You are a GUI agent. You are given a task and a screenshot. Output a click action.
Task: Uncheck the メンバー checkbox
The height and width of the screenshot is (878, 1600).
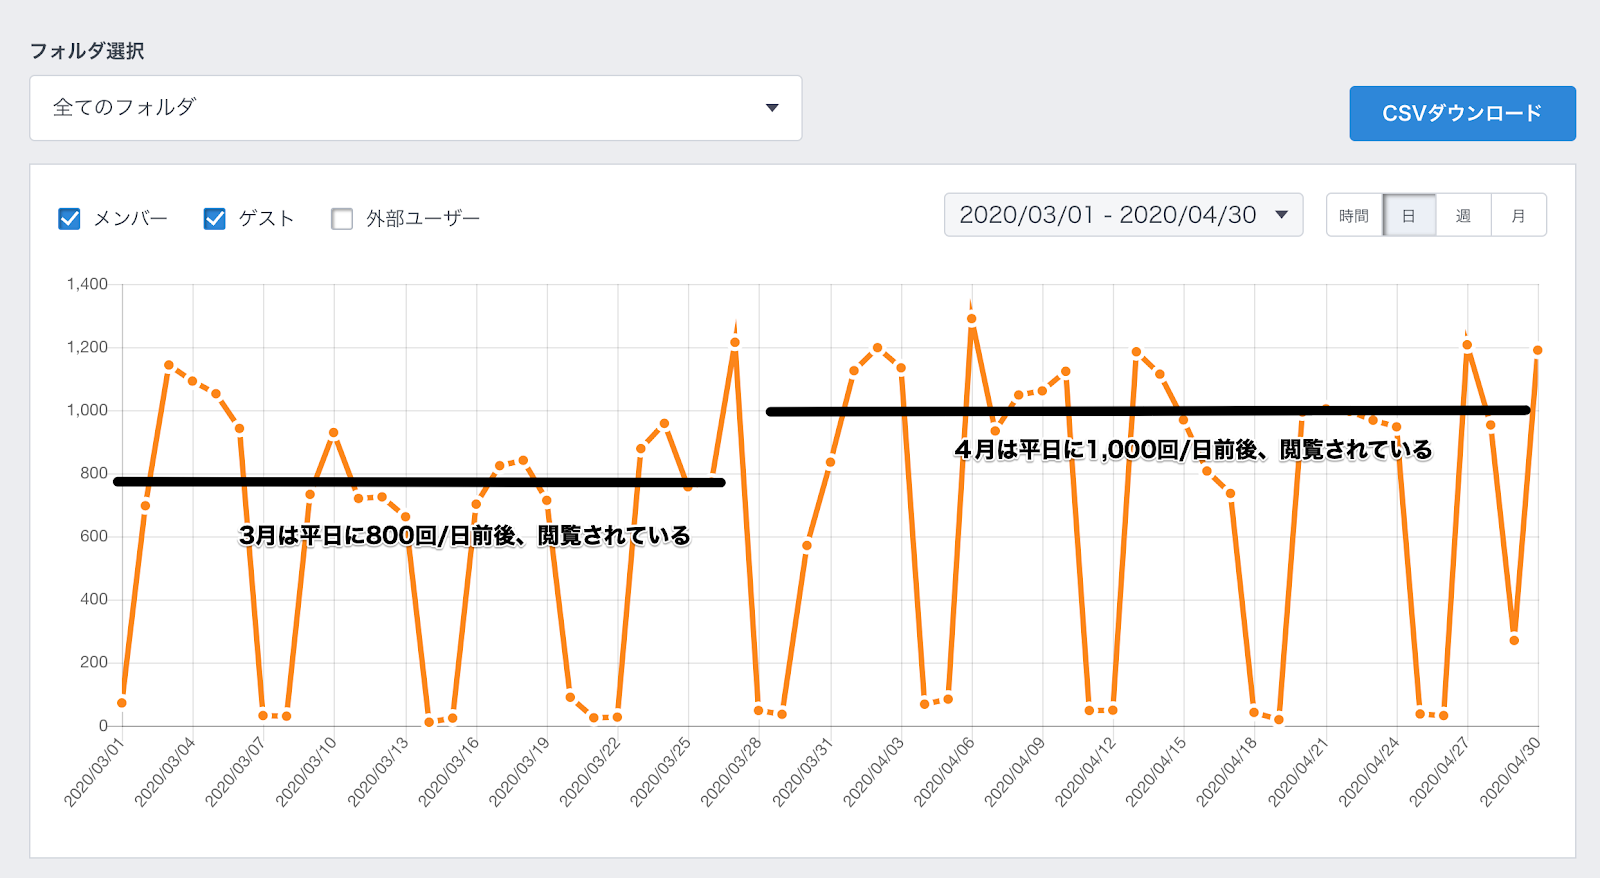point(69,218)
